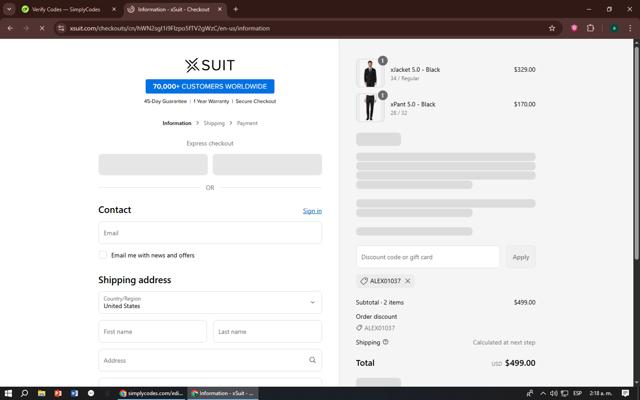The width and height of the screenshot is (640, 400).
Task: Click the Sign in link
Action: [312, 211]
